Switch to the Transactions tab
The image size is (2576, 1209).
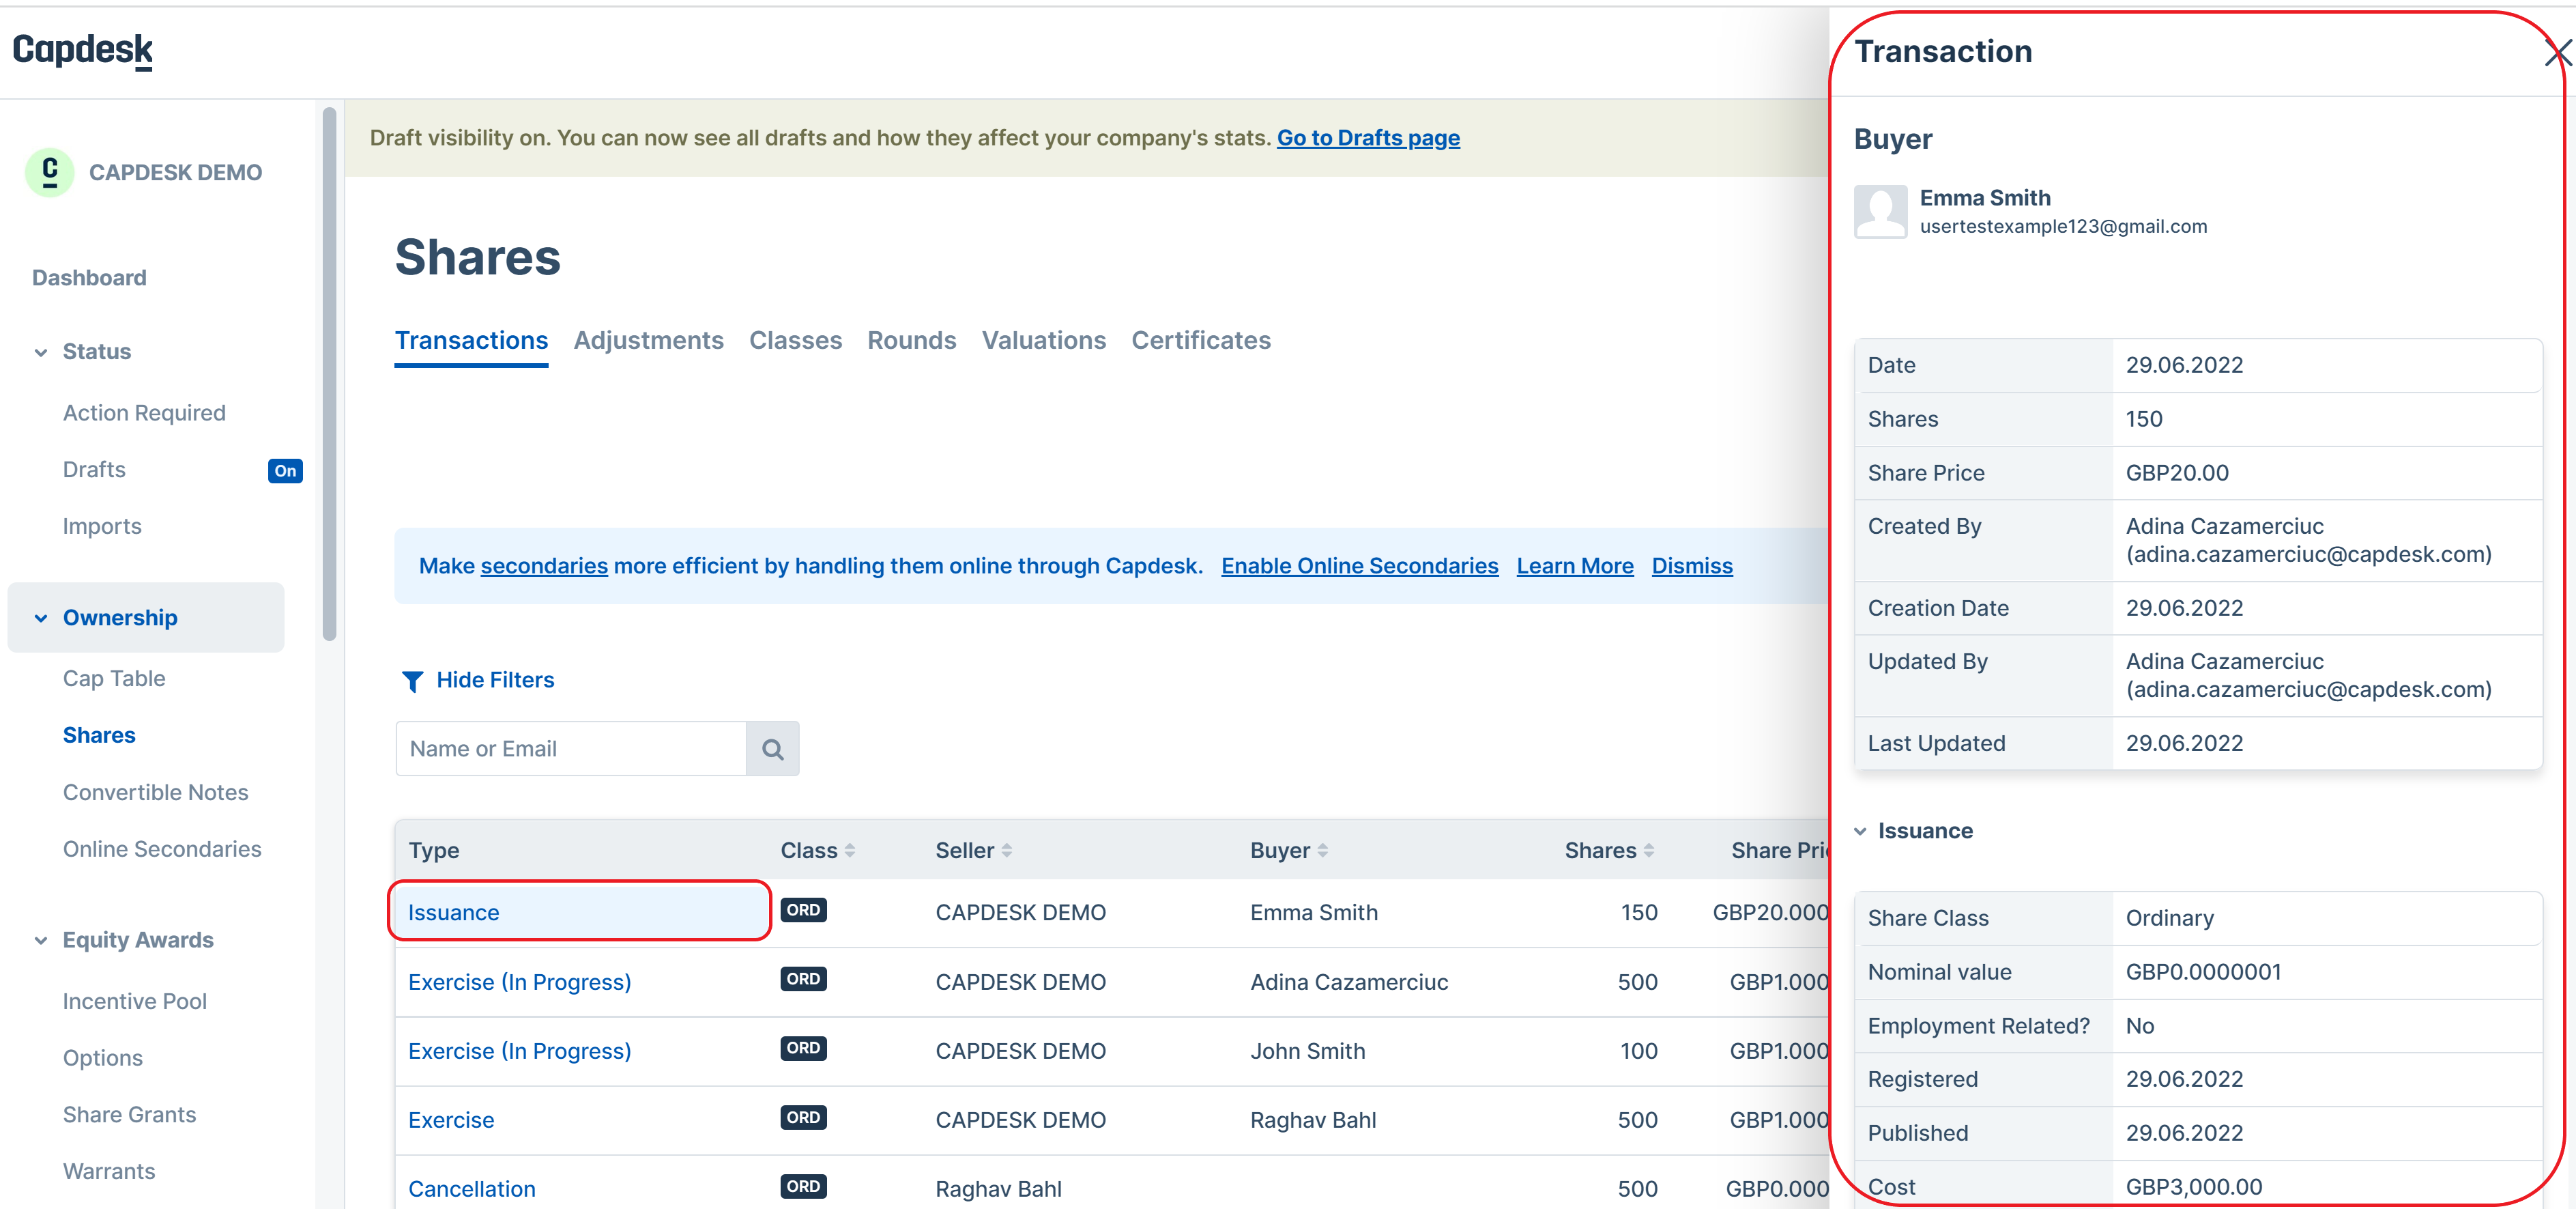471,340
